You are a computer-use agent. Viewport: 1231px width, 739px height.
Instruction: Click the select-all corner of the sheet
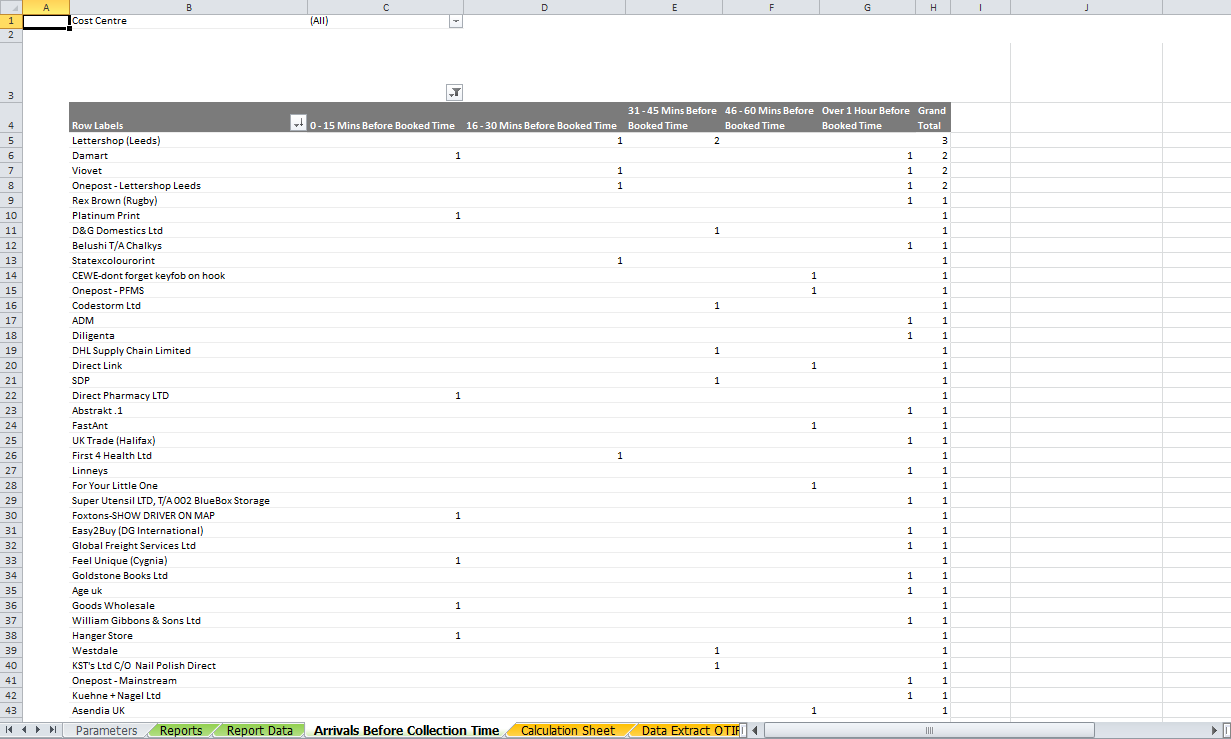point(11,7)
